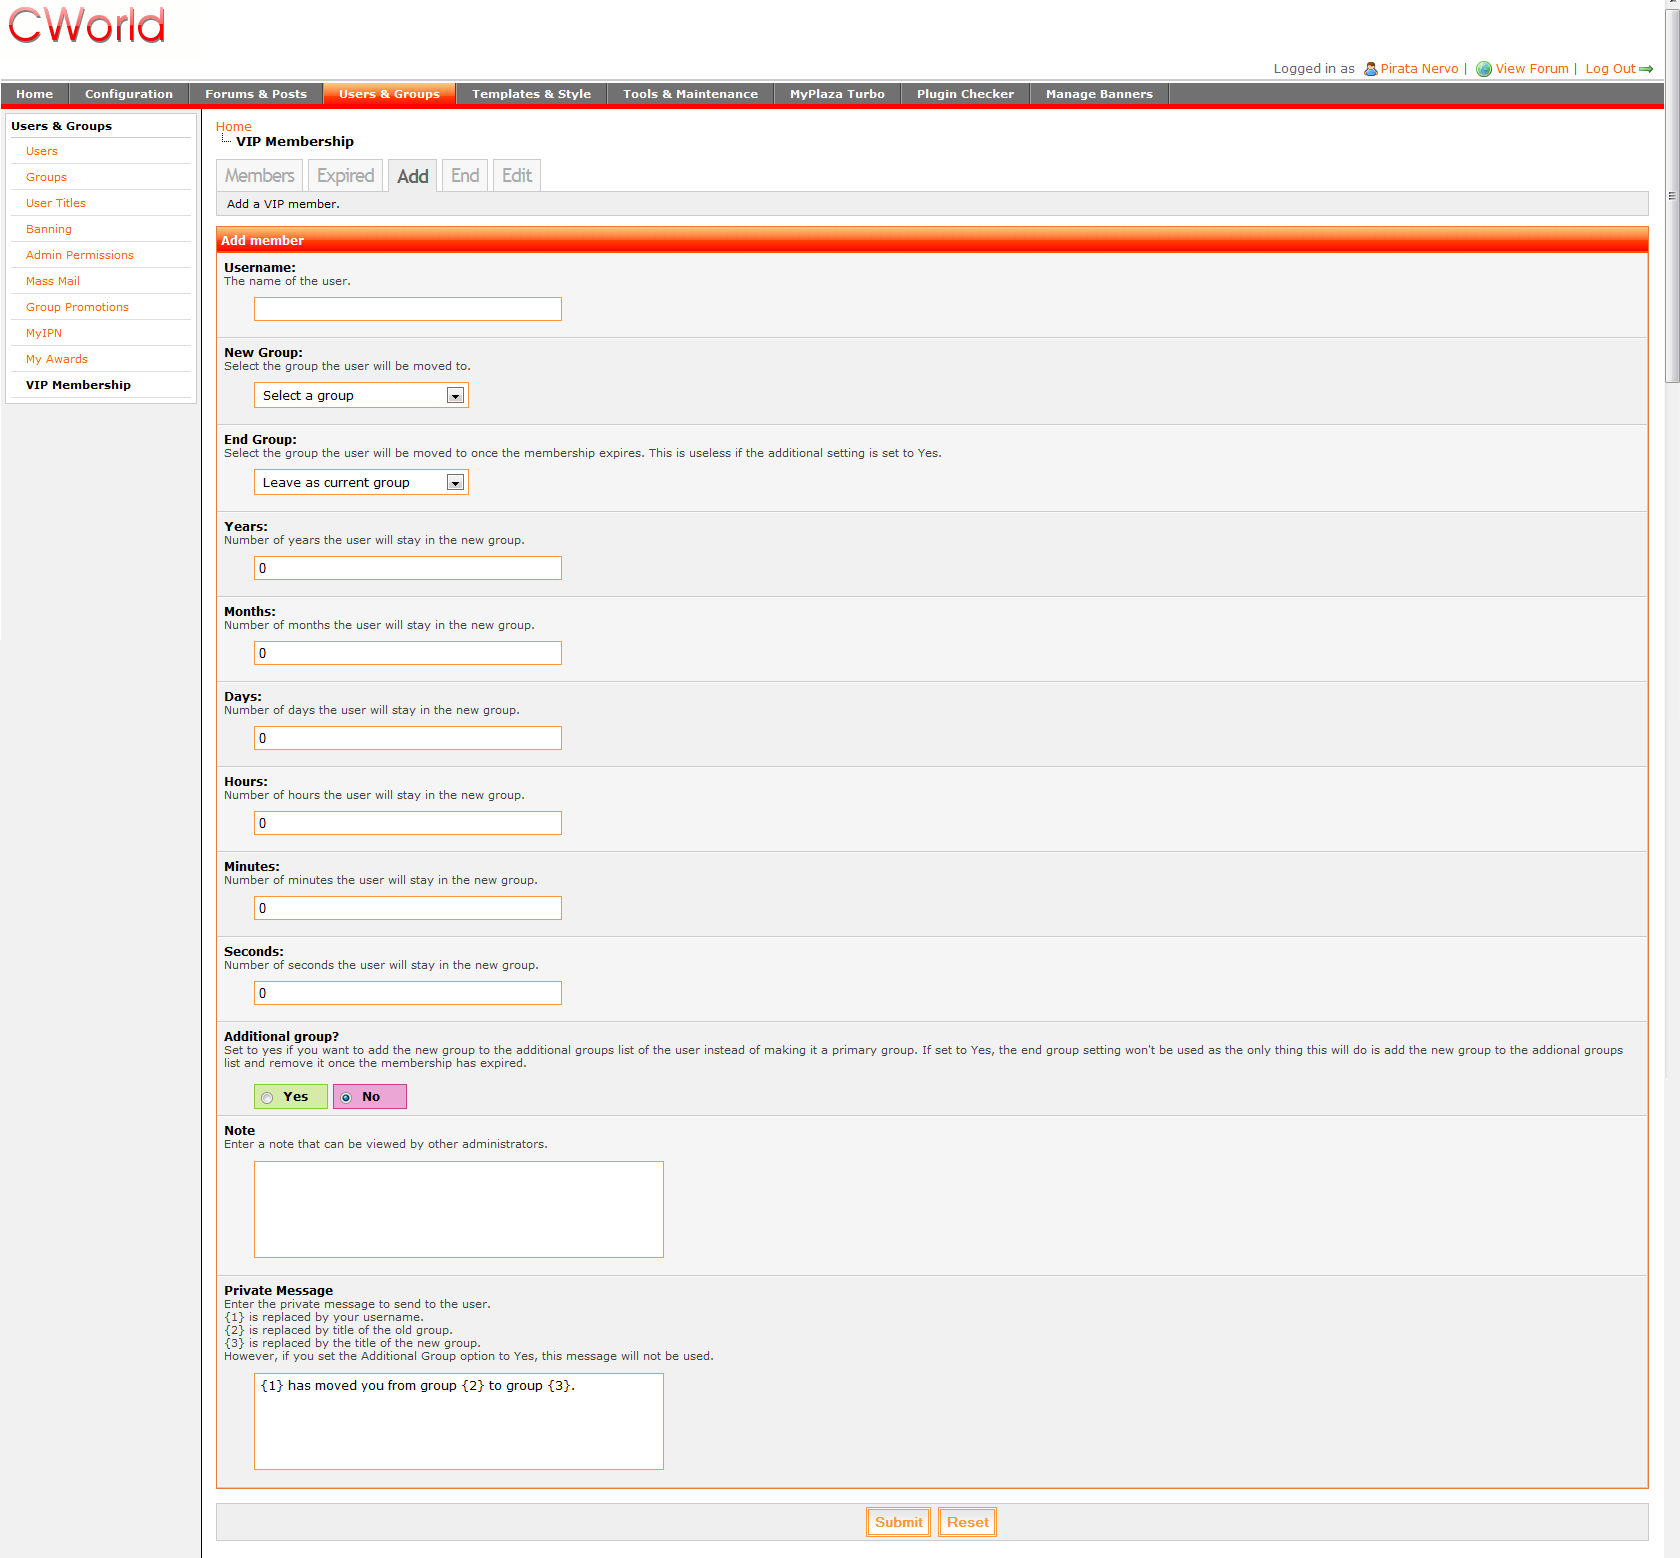Click the Reset button
The width and height of the screenshot is (1680, 1558).
(x=967, y=1522)
